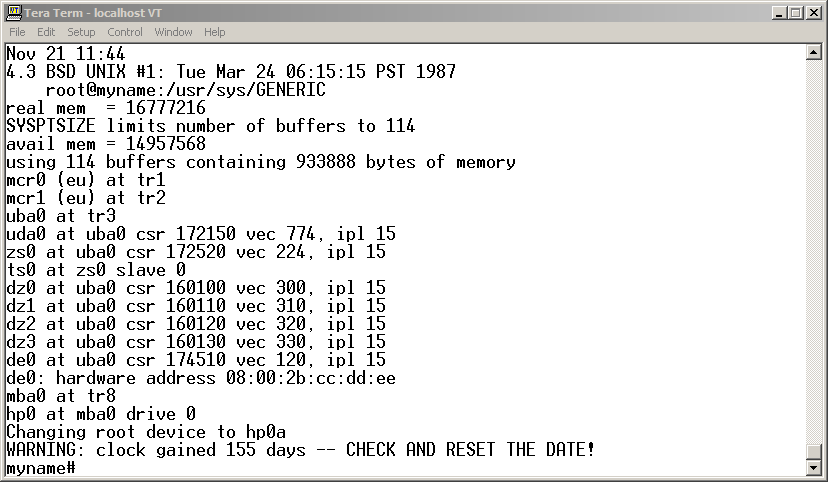Click the scrollbar down arrow
This screenshot has width=828, height=482.
(814, 467)
